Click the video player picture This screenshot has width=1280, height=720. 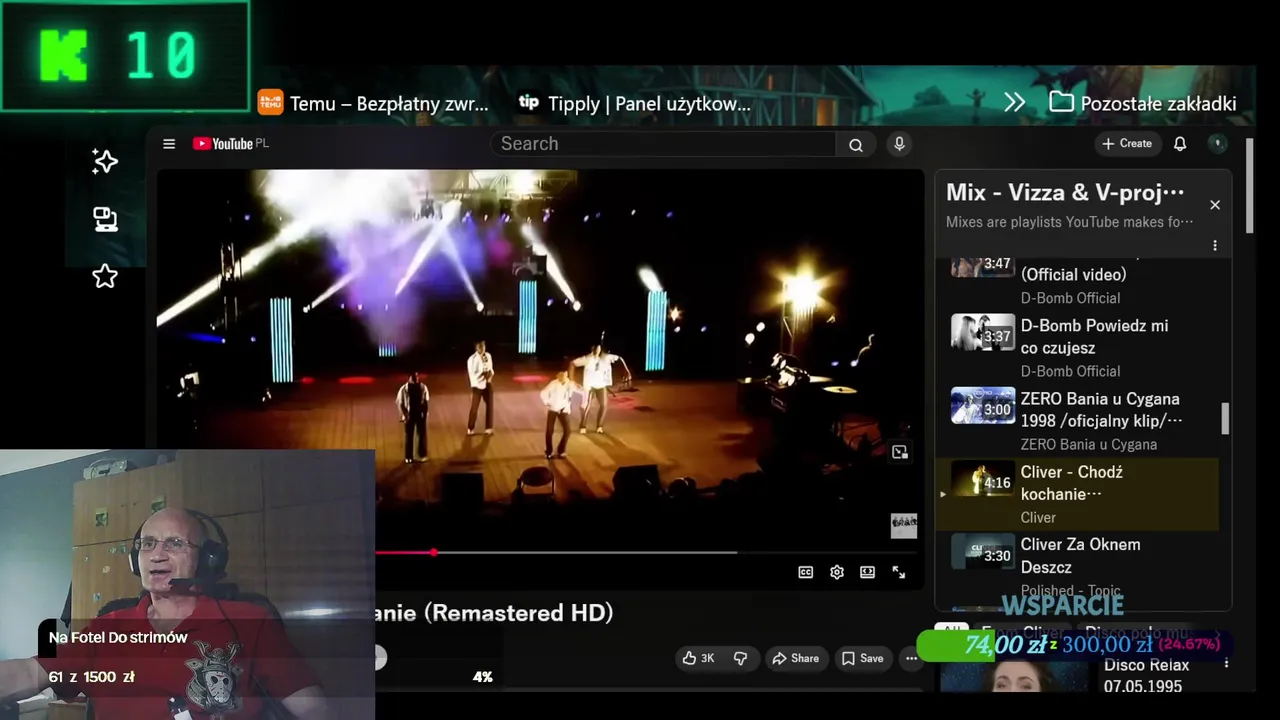pyautogui.click(x=540, y=360)
